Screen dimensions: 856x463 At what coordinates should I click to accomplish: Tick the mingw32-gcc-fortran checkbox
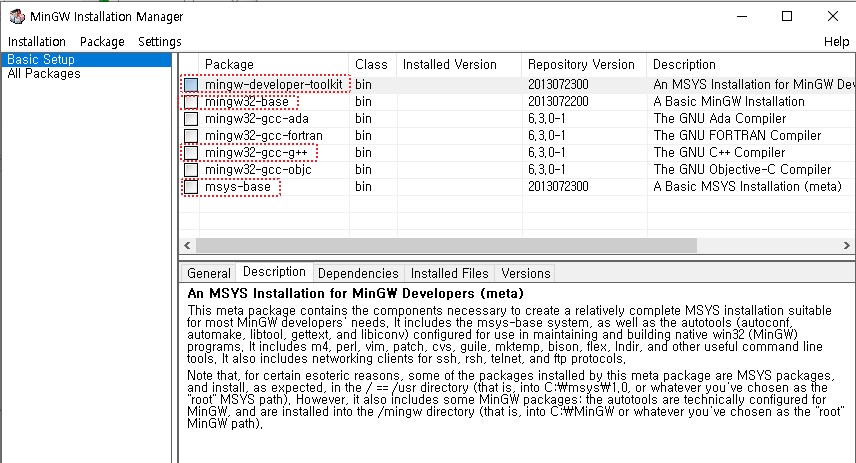191,135
